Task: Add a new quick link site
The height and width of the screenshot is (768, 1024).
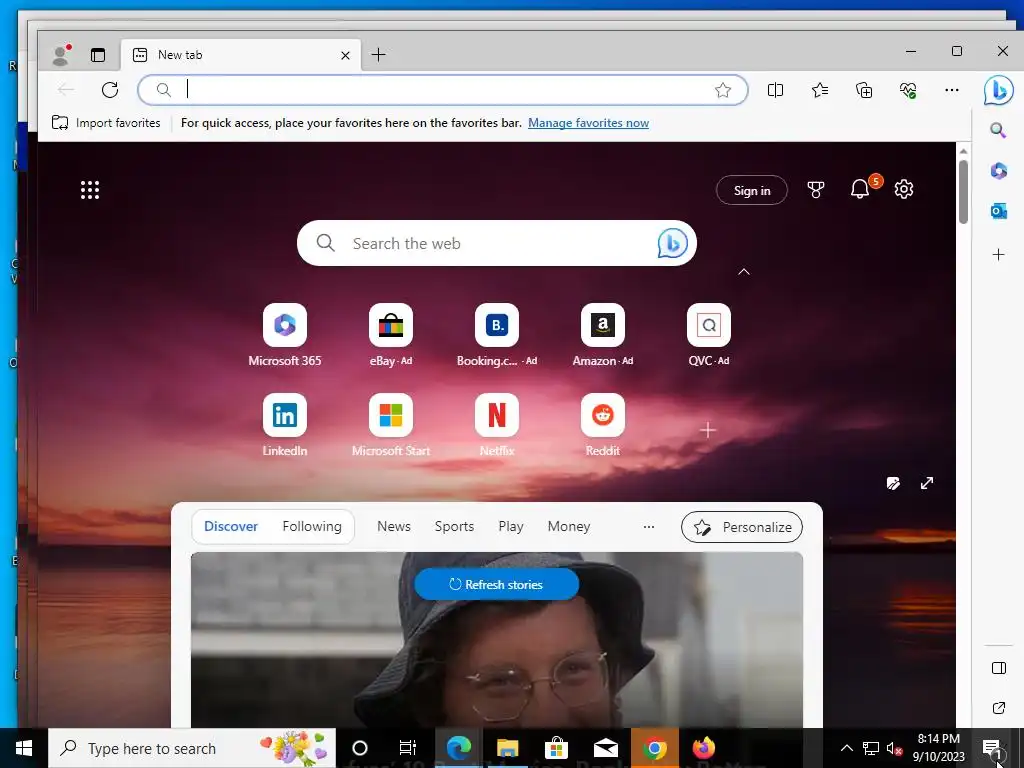Action: click(x=708, y=430)
